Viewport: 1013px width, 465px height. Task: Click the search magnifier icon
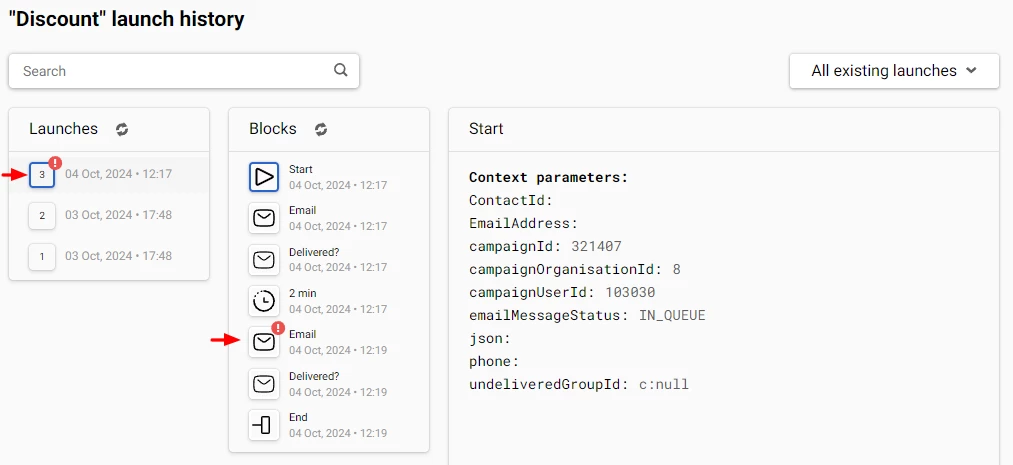click(x=340, y=70)
